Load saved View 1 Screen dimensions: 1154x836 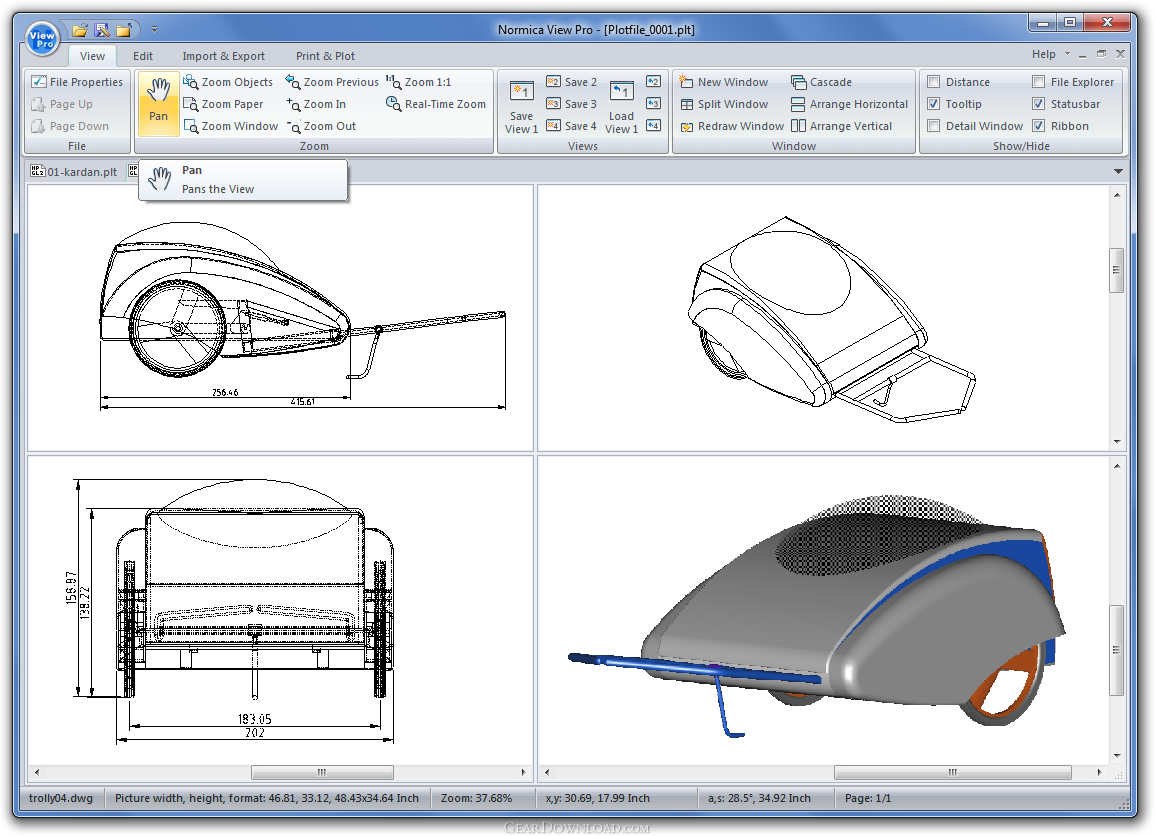pos(622,107)
